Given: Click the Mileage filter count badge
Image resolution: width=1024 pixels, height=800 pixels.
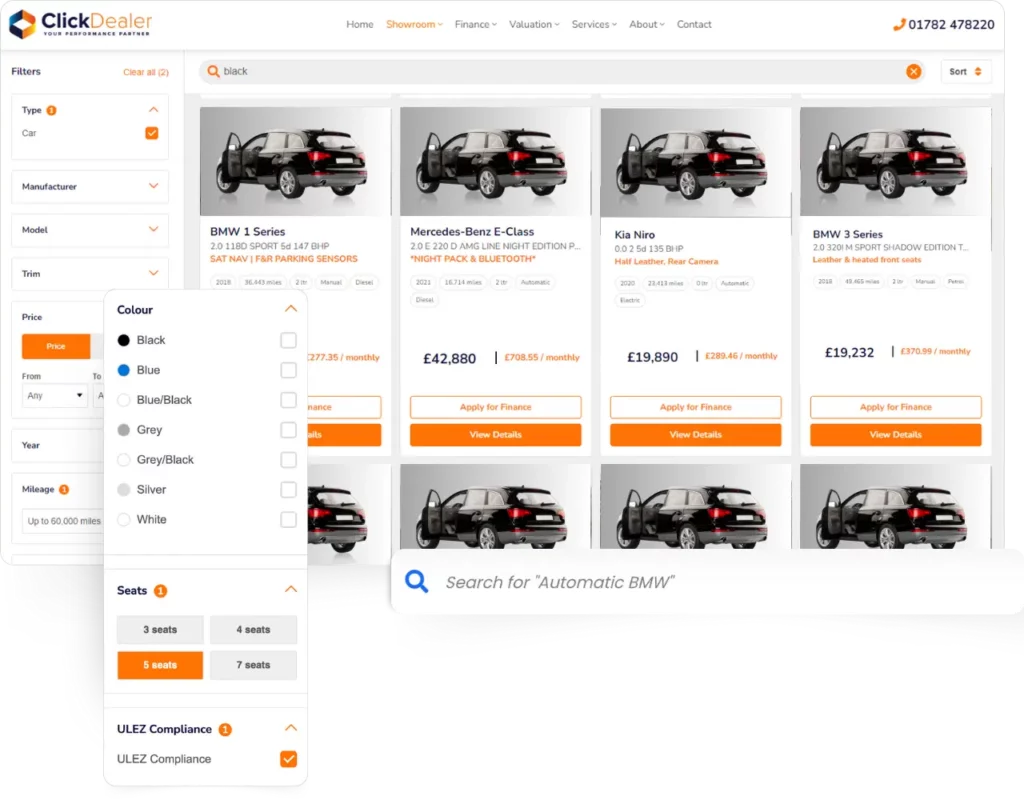Looking at the screenshot, I should pos(64,489).
